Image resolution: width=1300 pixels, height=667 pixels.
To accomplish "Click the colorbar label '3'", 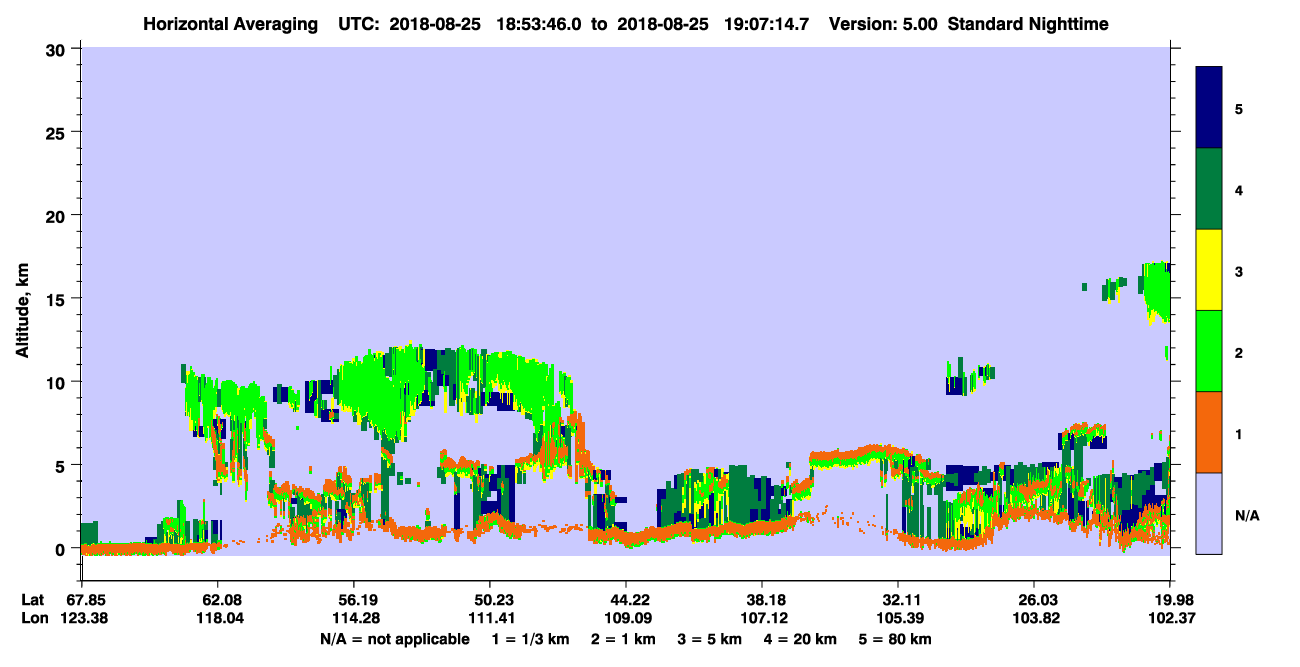I will pos(1239,270).
